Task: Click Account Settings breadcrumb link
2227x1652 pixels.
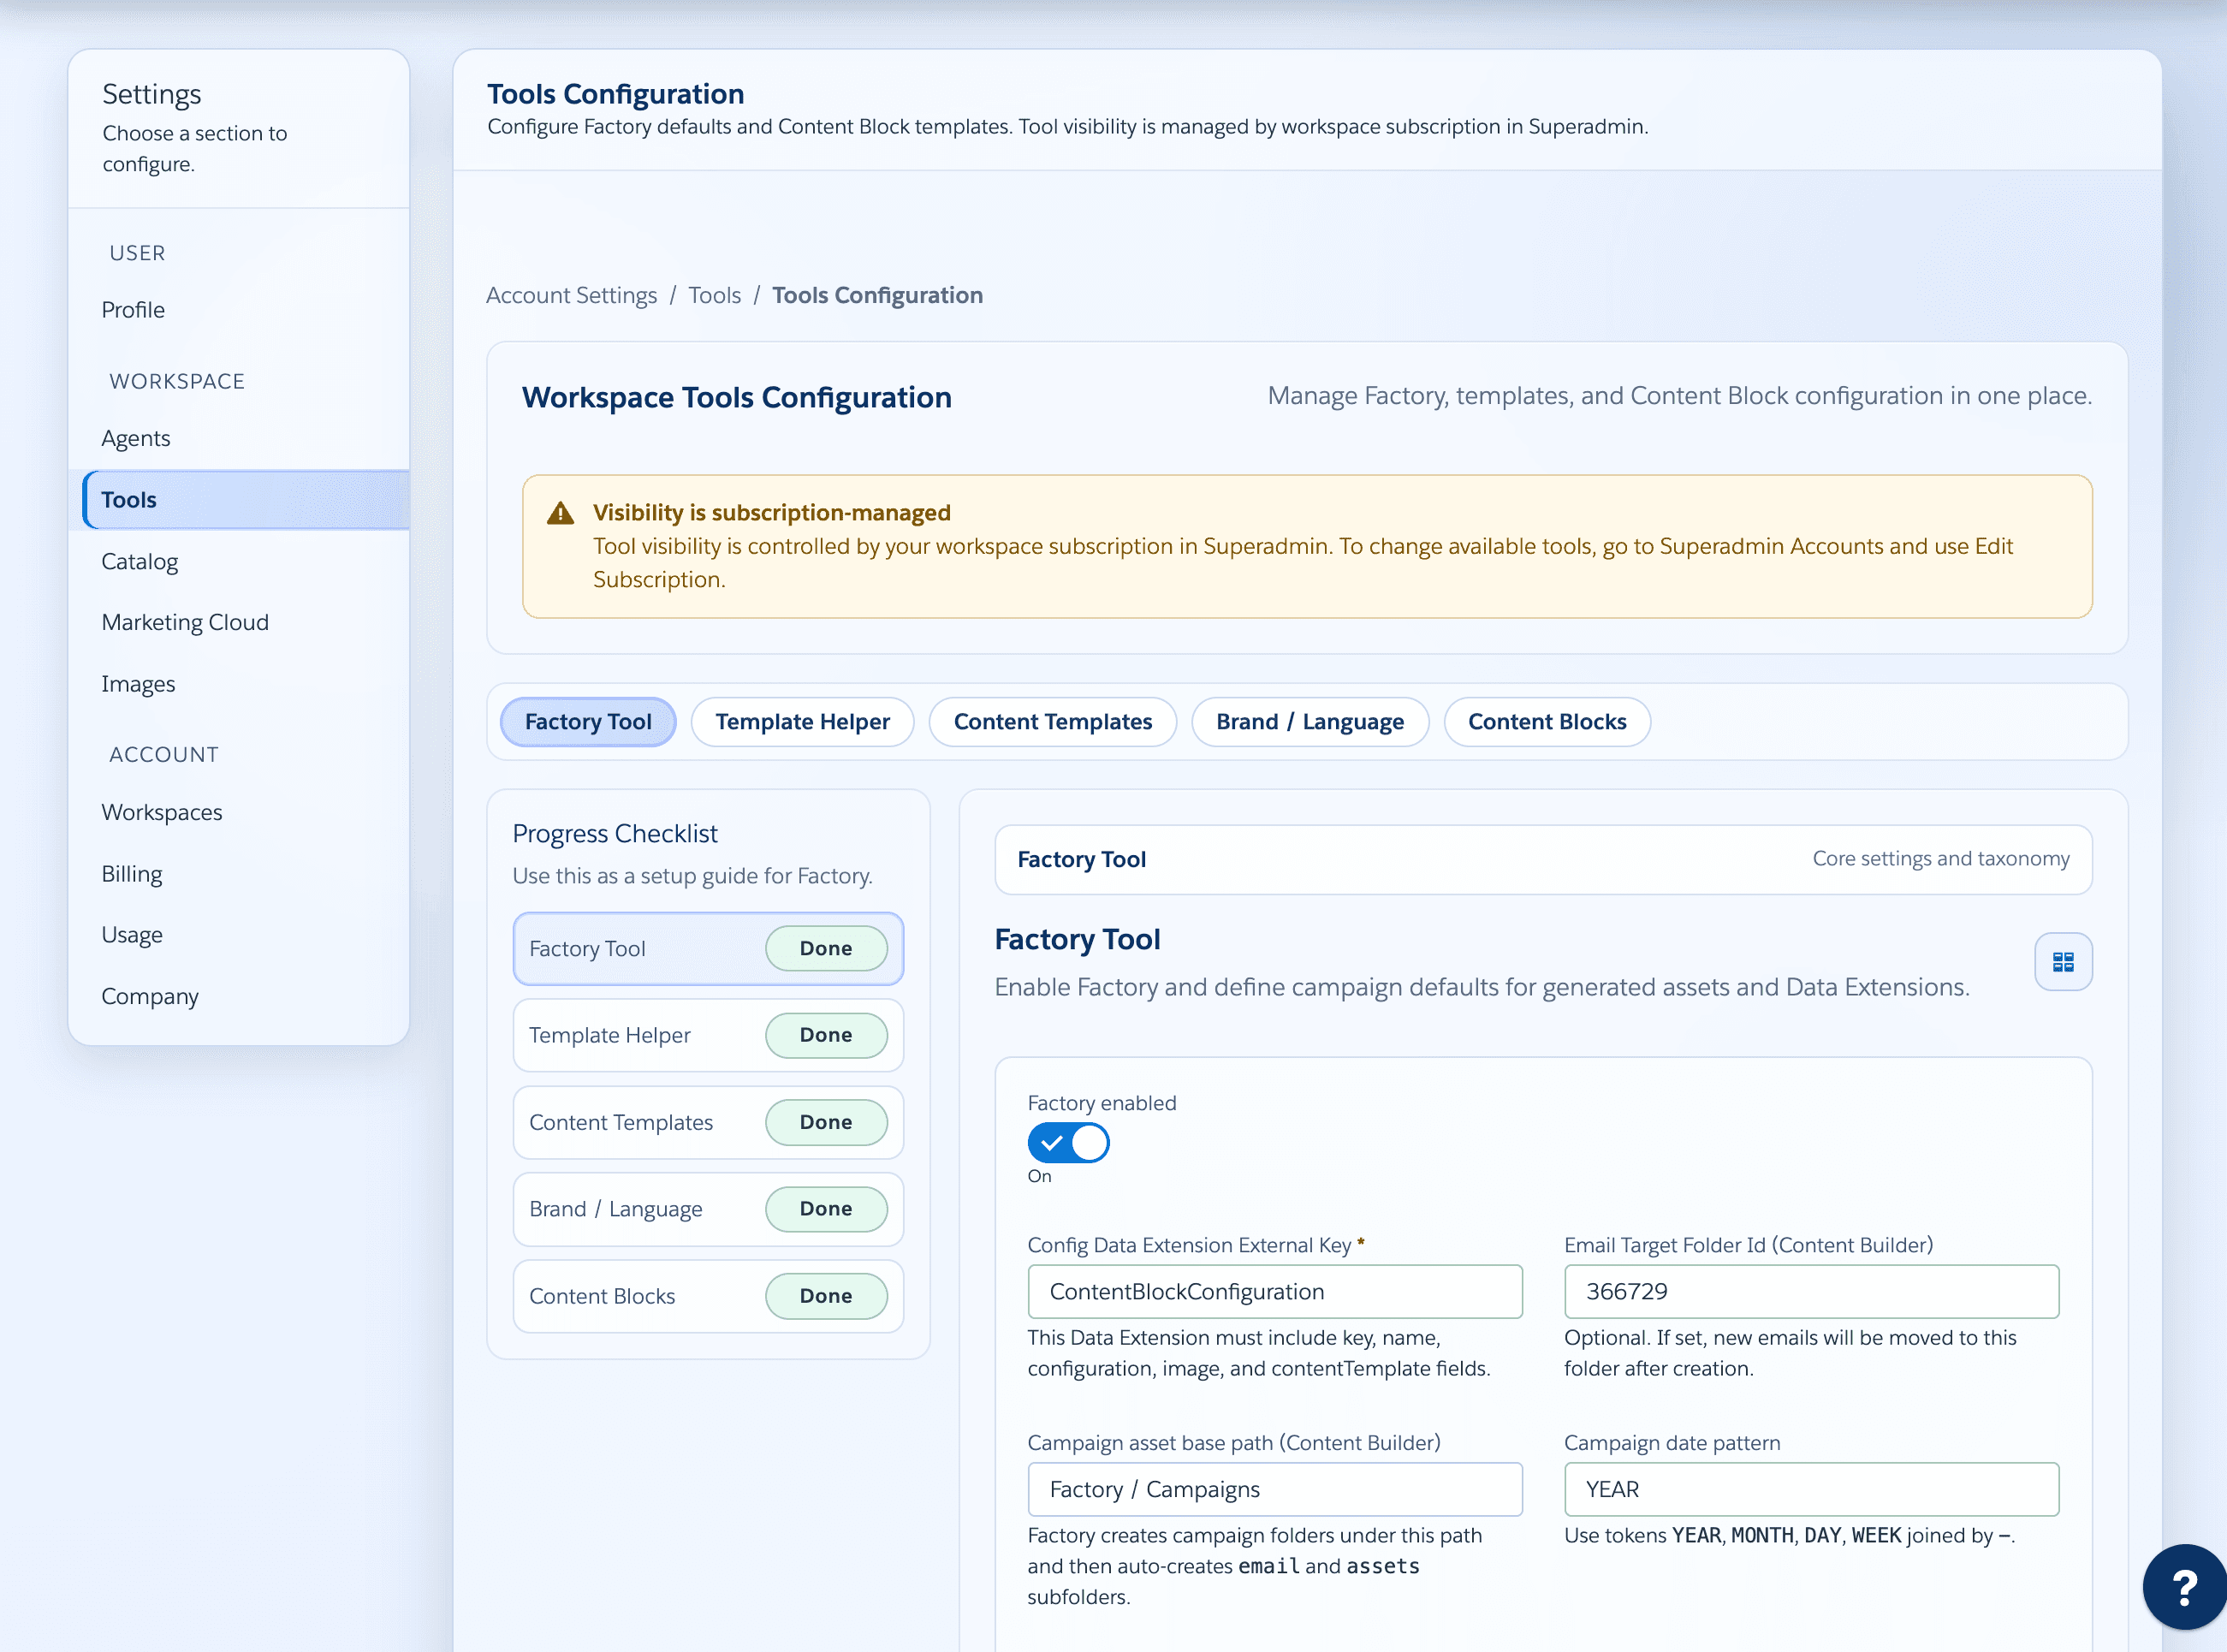Action: click(571, 295)
